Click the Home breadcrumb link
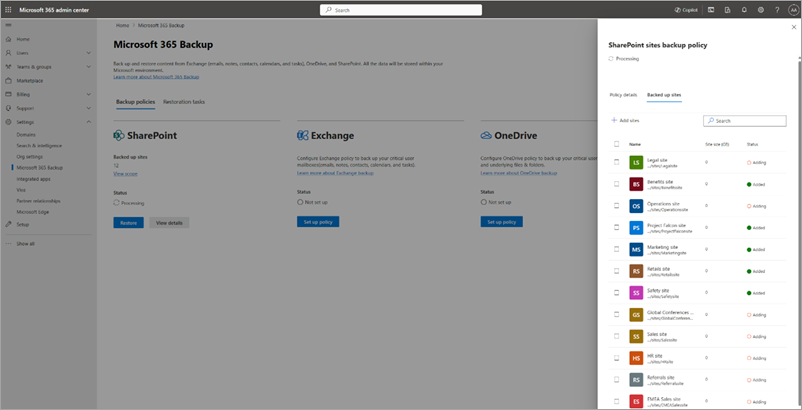This screenshot has width=802, height=410. (x=122, y=25)
